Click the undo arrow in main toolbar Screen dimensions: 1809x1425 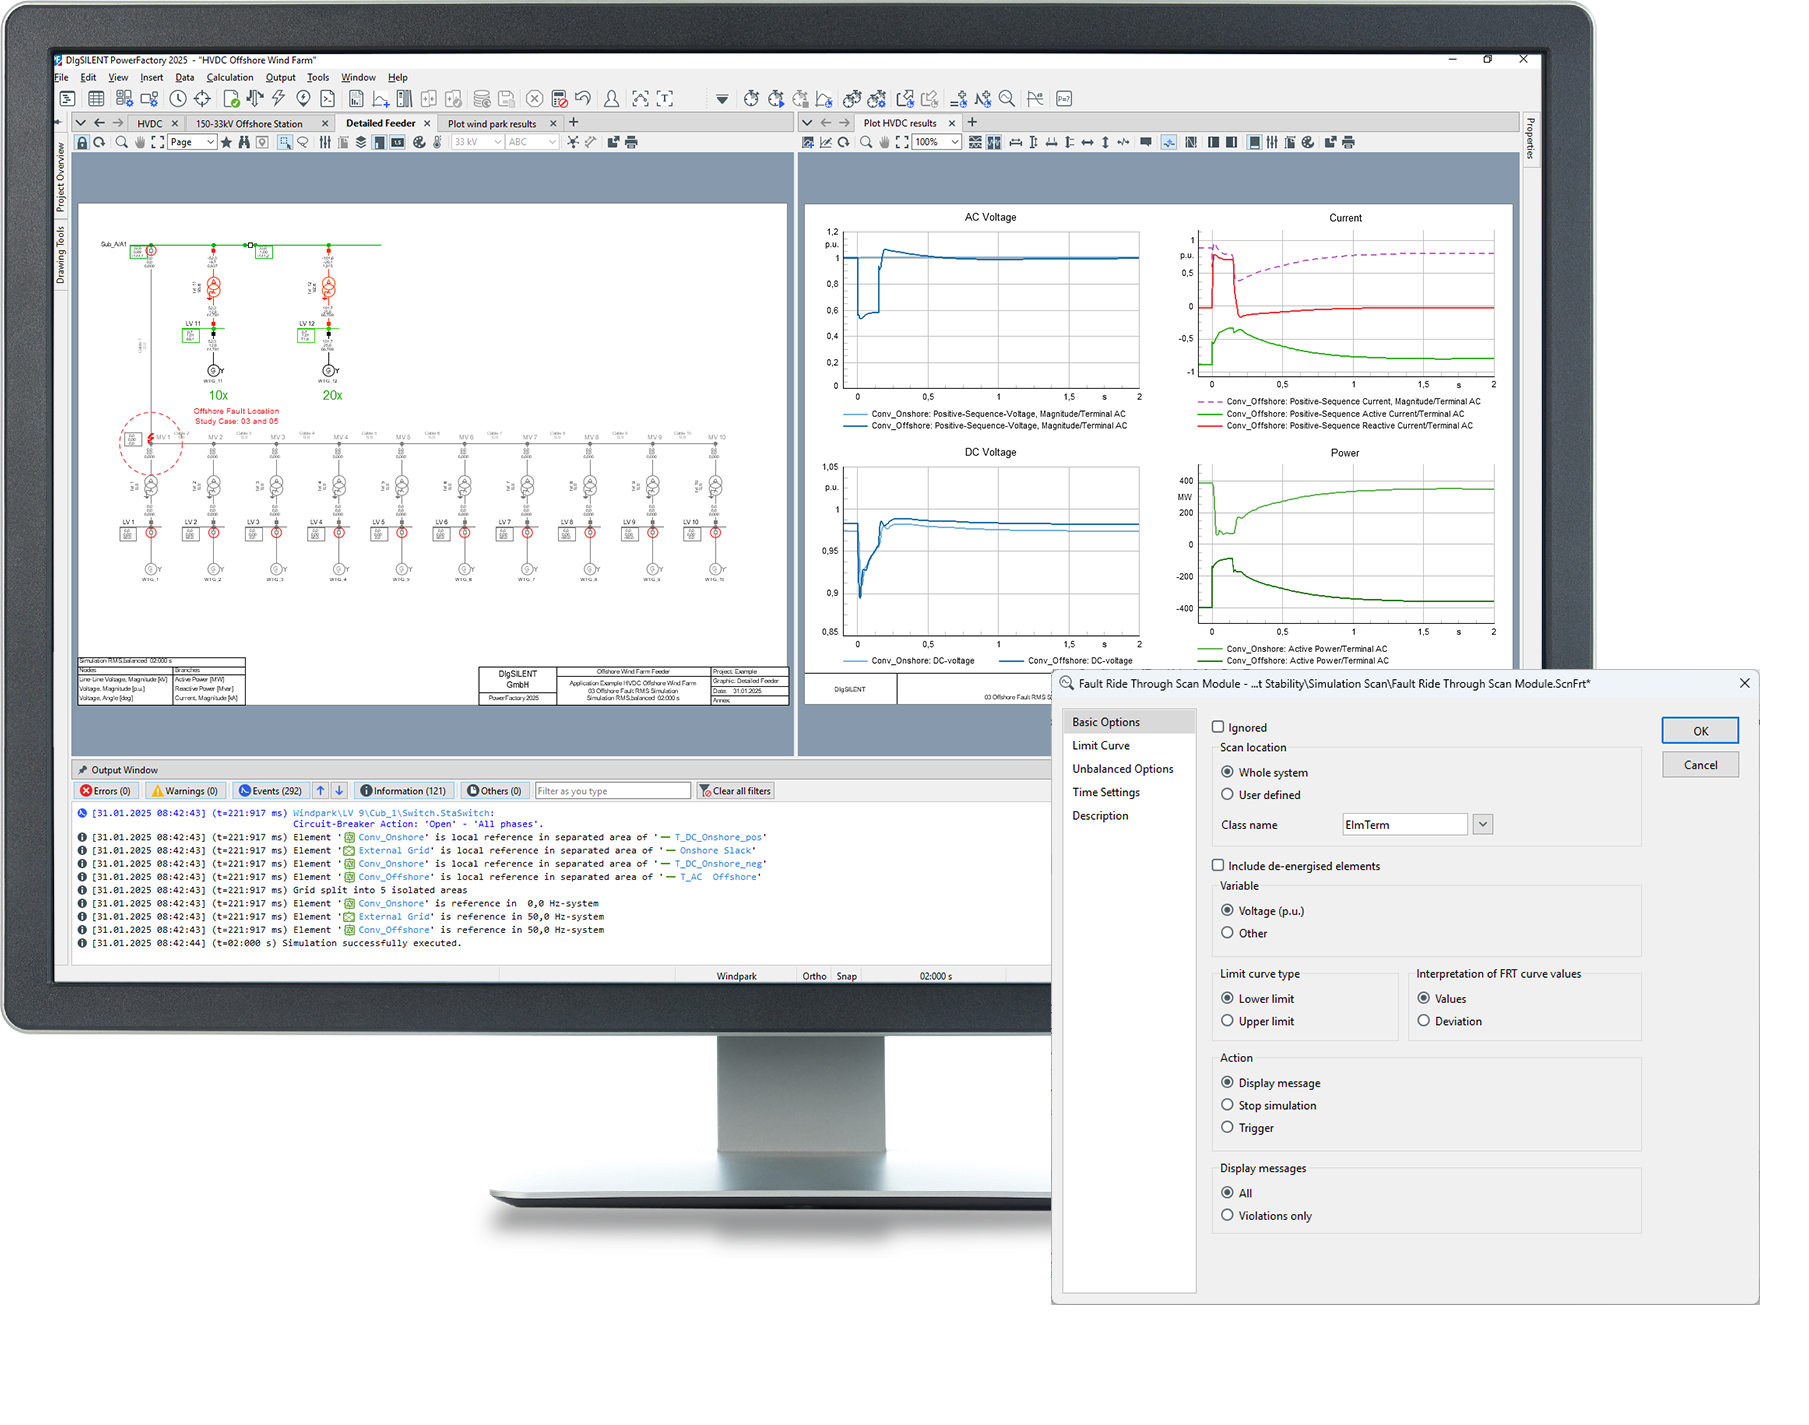point(583,98)
